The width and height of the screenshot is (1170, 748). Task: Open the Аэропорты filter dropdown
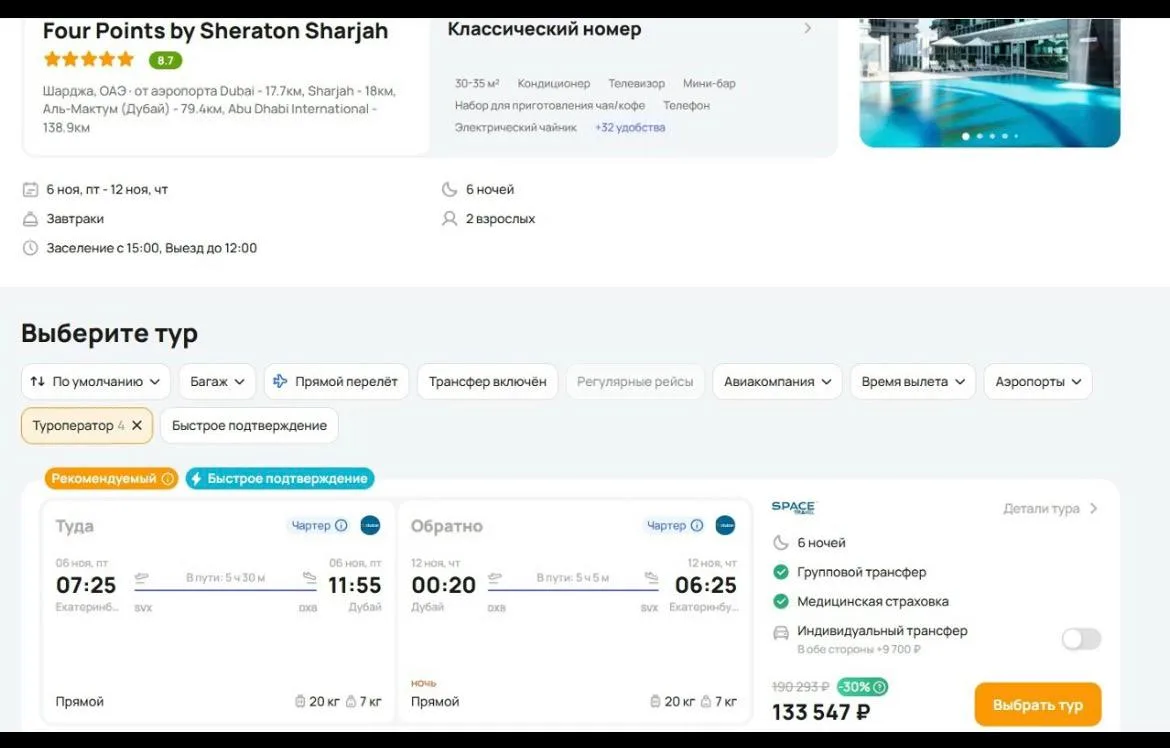point(1038,381)
